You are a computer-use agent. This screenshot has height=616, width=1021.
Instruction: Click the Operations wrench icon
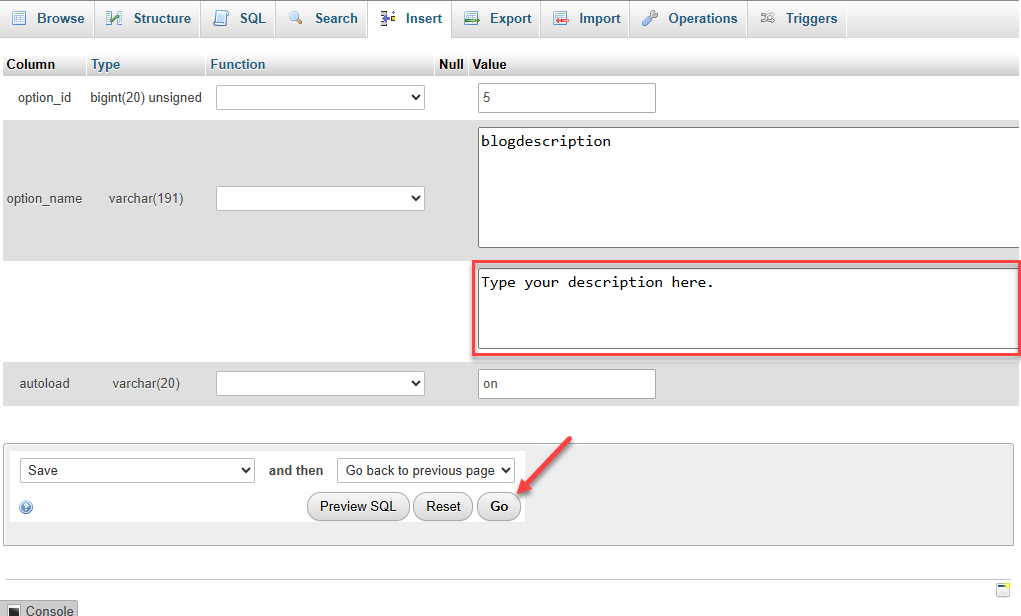click(650, 18)
